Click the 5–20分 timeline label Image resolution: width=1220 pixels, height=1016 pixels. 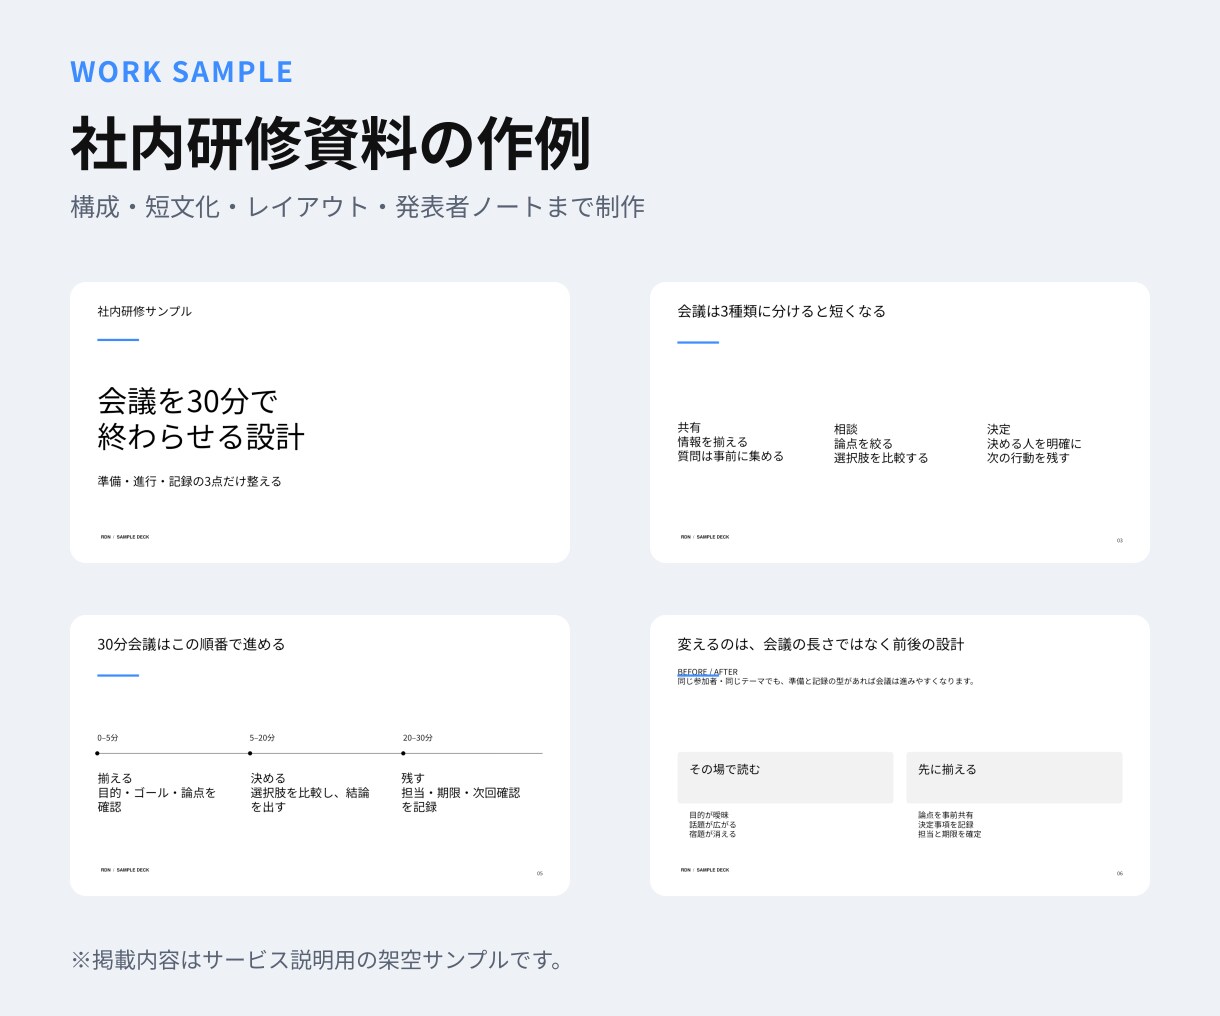tap(262, 738)
